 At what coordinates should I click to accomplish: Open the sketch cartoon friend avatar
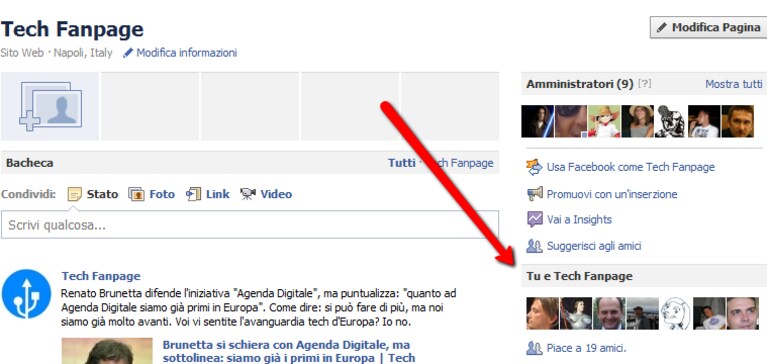point(676,313)
